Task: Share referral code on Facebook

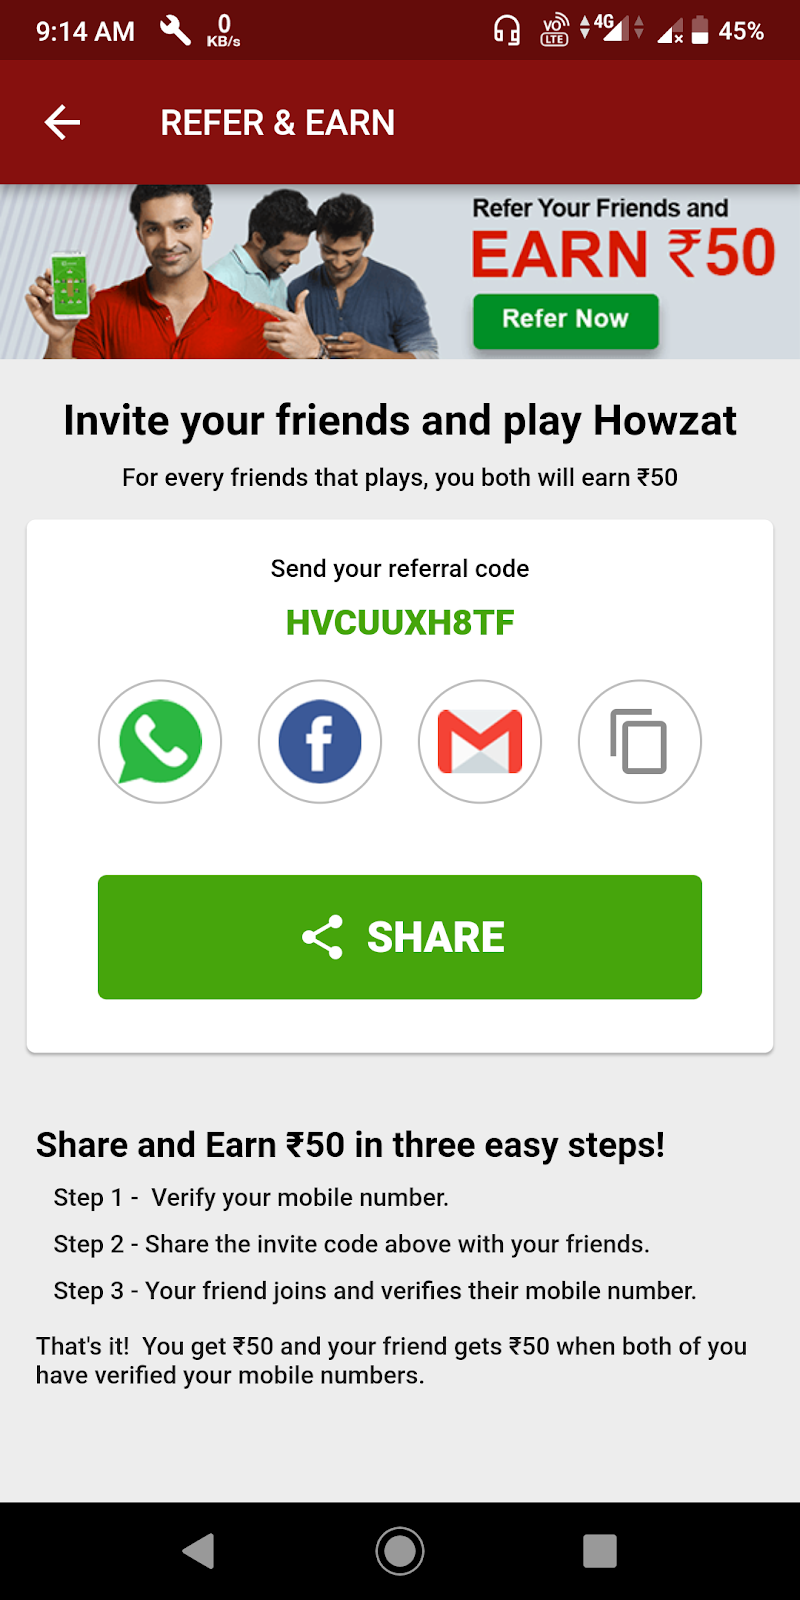Action: tap(320, 742)
